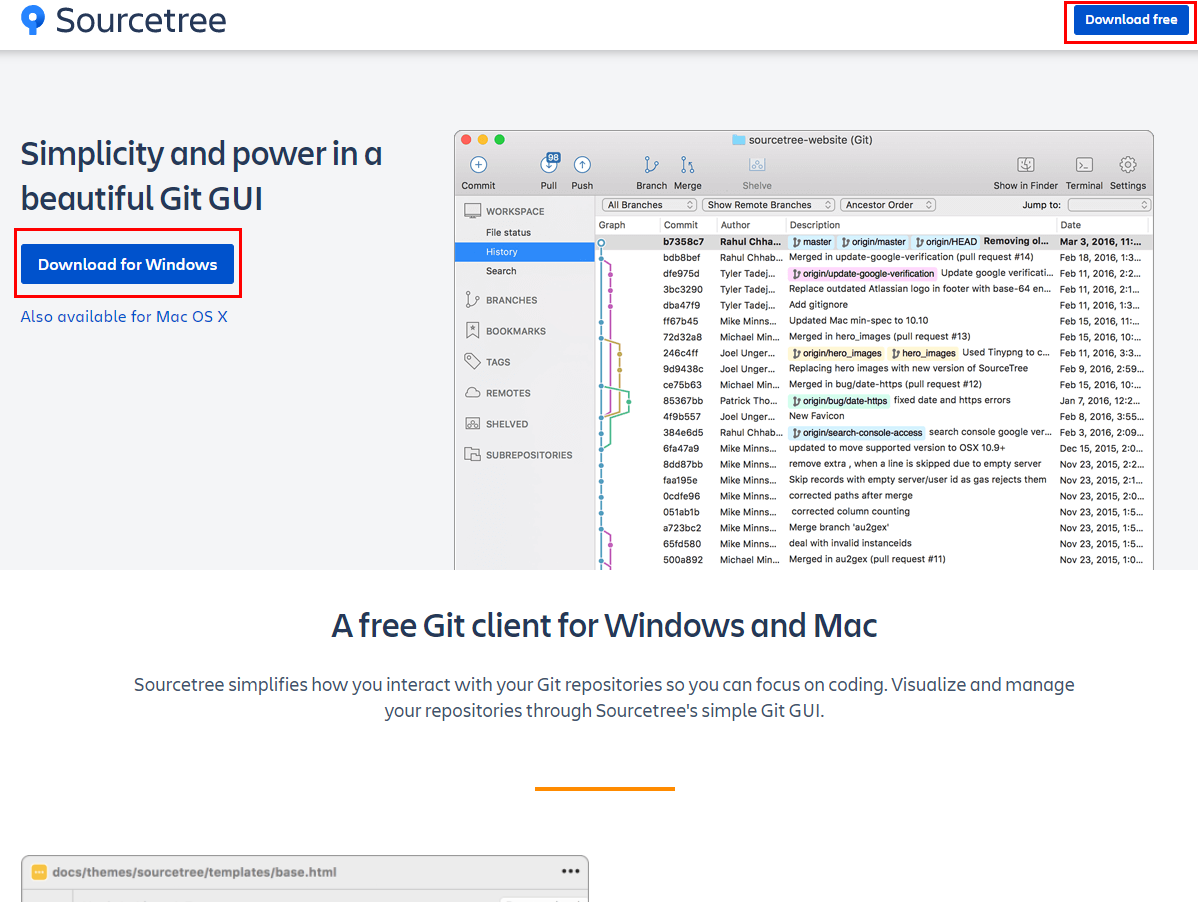The width and height of the screenshot is (1198, 902).
Task: Select commit a723bc2 Merge branch 'au2gex'
Action: [873, 528]
